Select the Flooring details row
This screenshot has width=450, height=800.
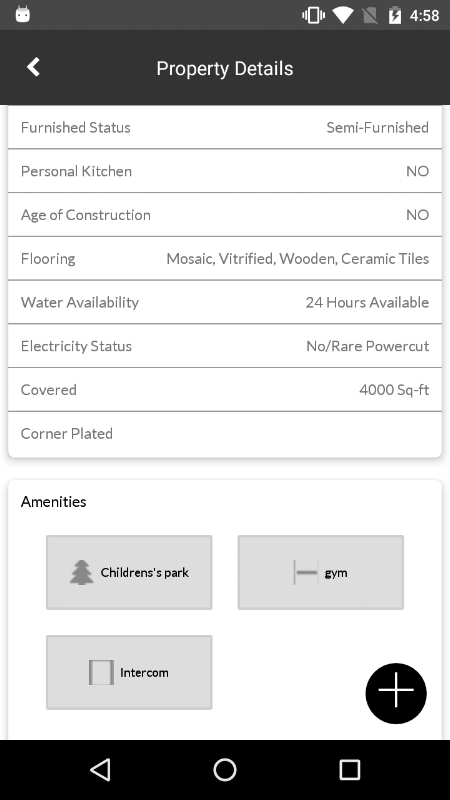coord(225,258)
